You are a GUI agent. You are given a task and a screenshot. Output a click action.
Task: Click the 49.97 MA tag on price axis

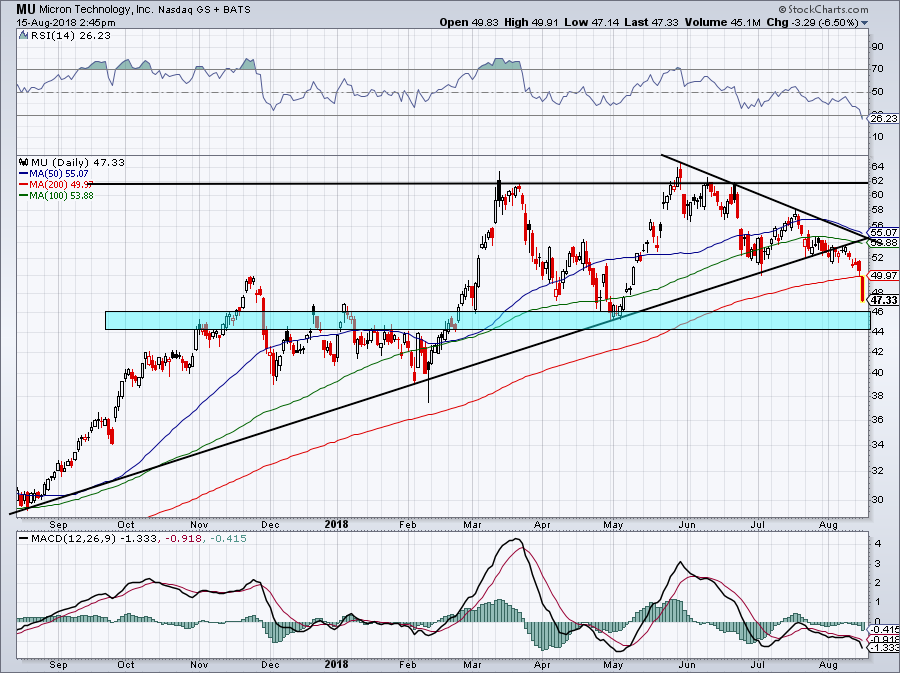click(883, 275)
